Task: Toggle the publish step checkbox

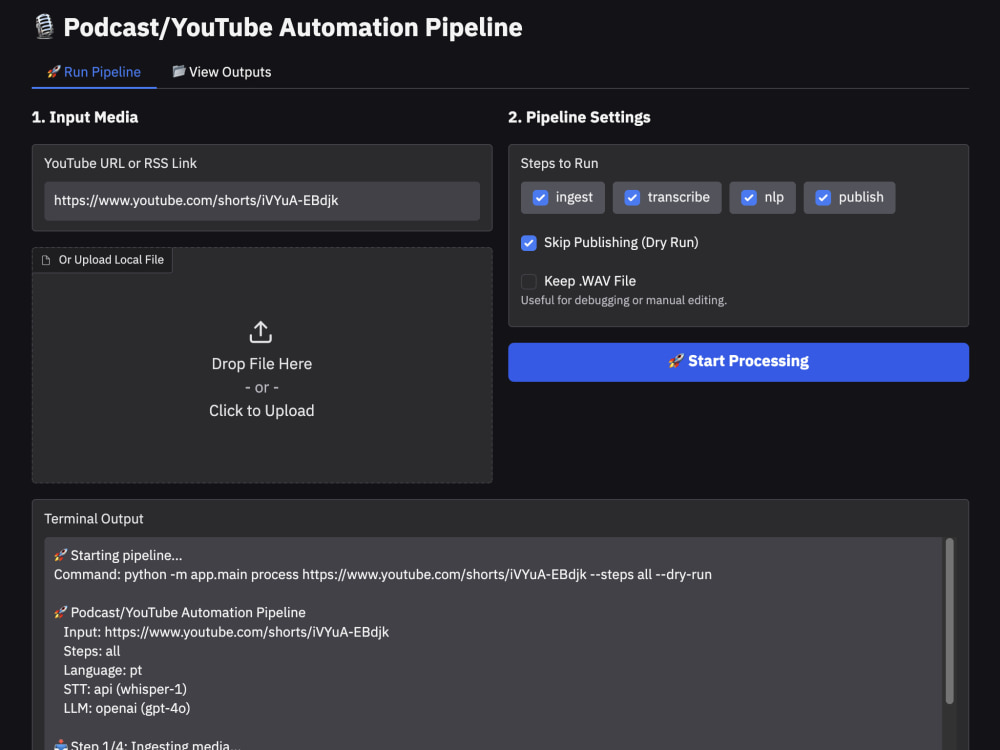Action: [823, 198]
